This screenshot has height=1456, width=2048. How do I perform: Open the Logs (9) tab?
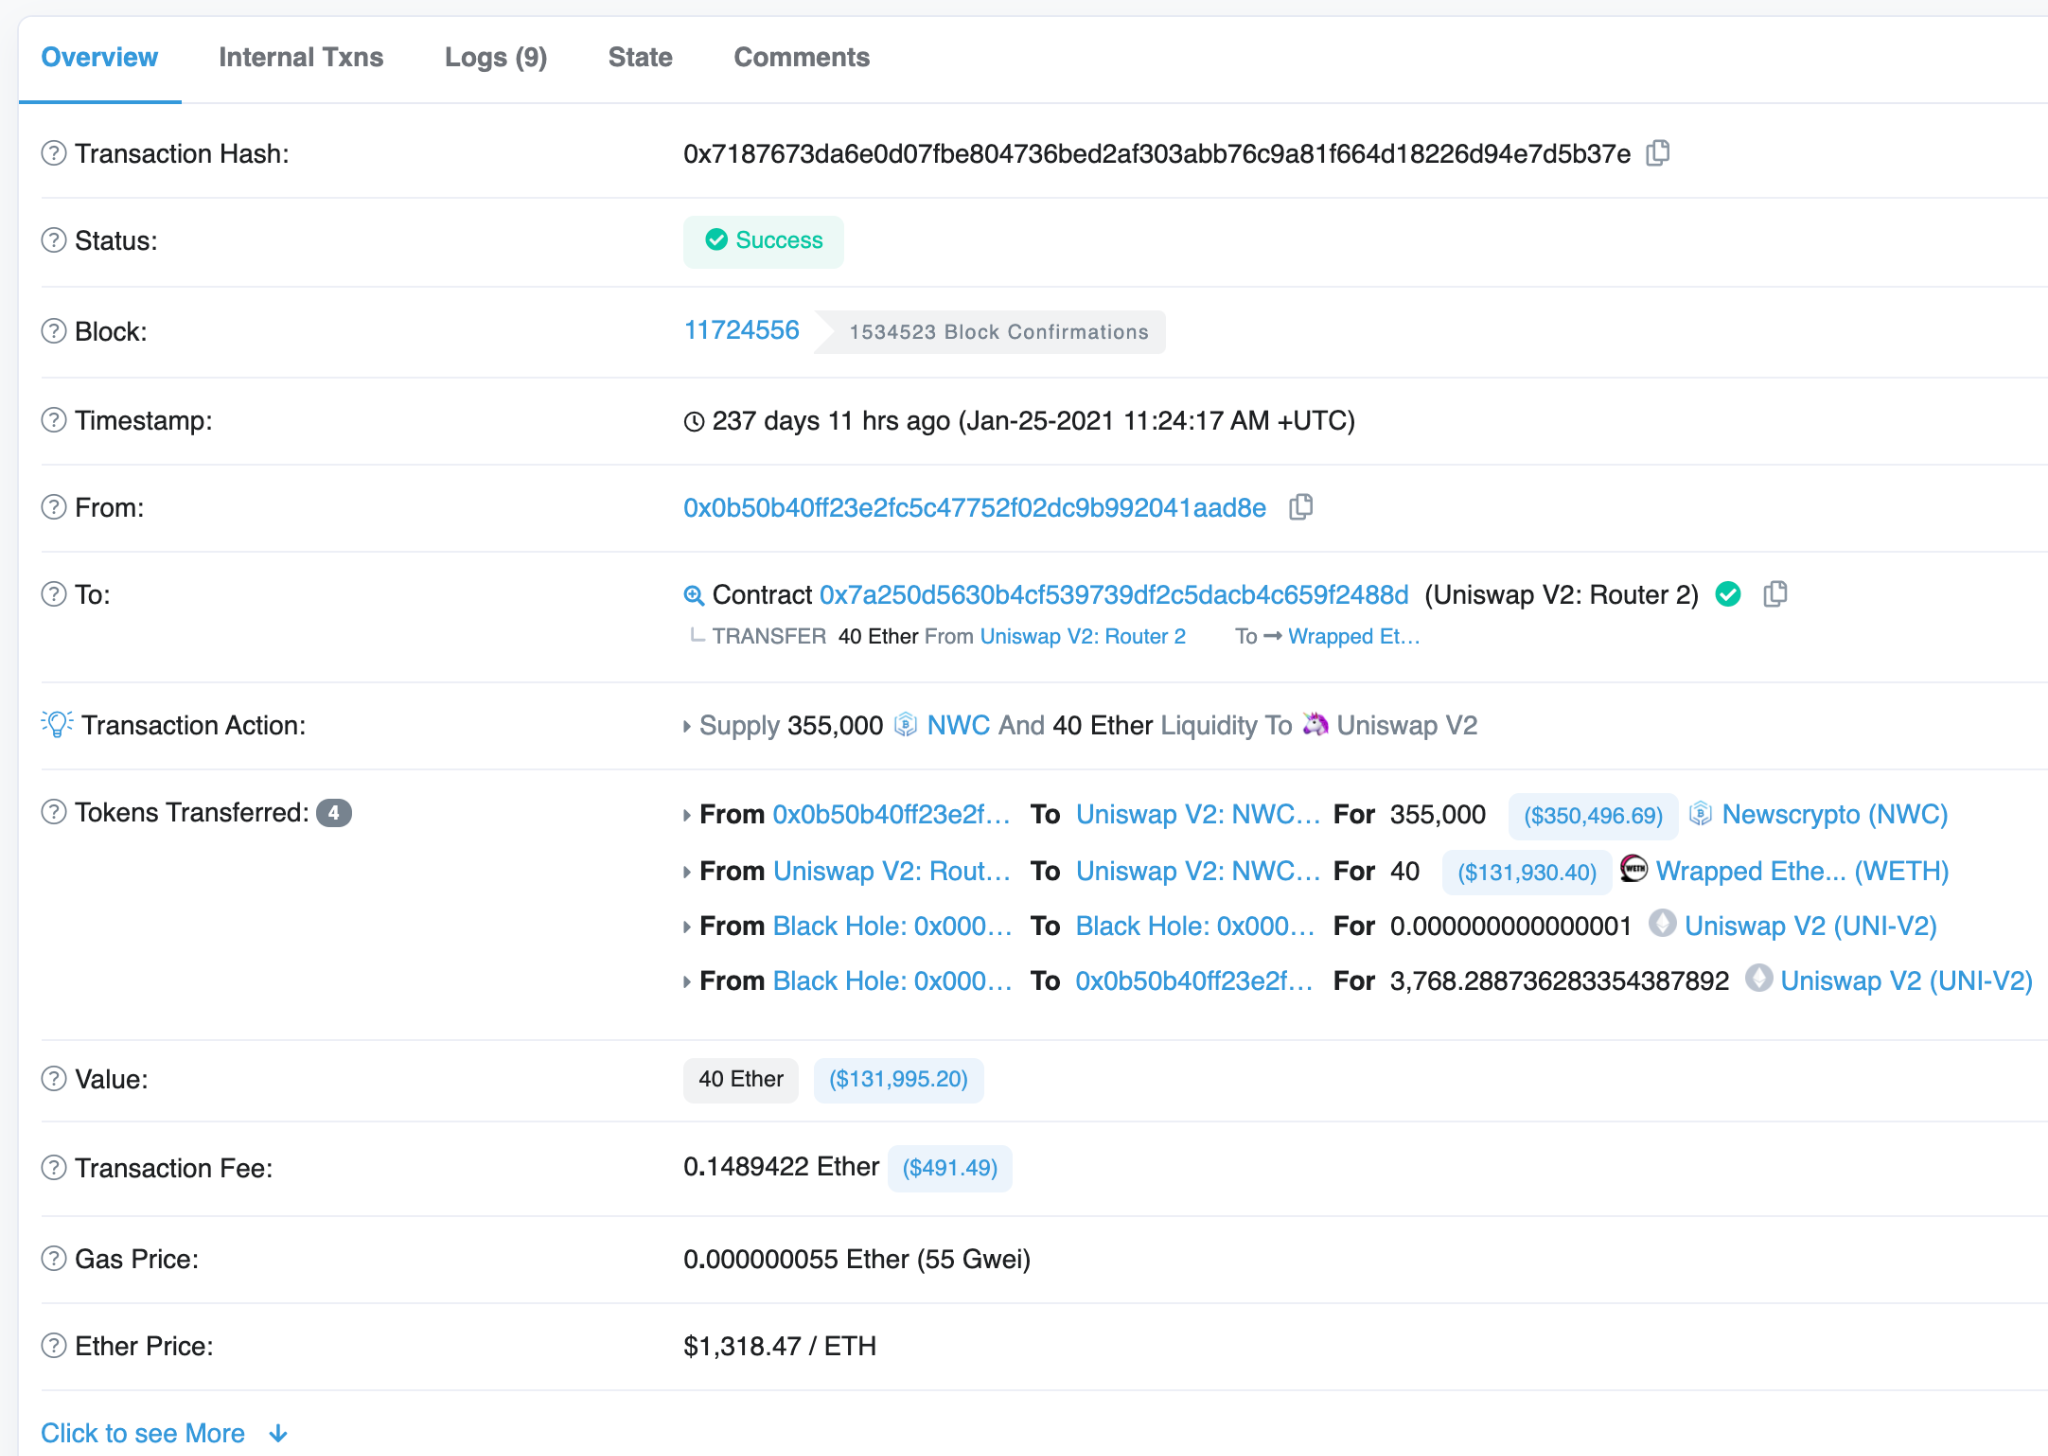coord(495,57)
